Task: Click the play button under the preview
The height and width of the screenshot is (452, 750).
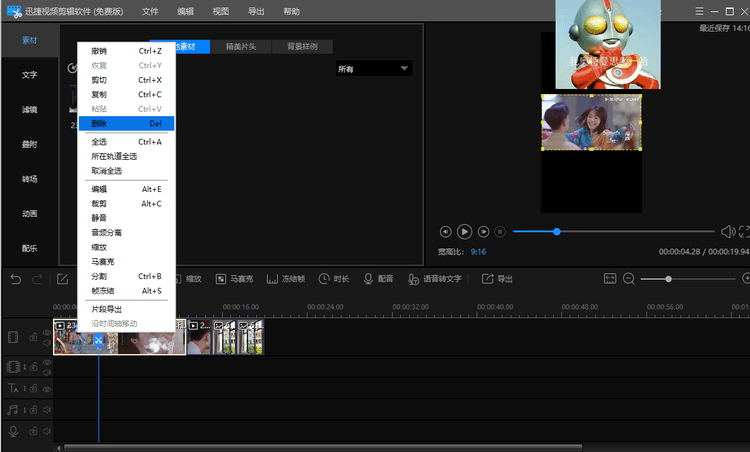Action: (464, 231)
